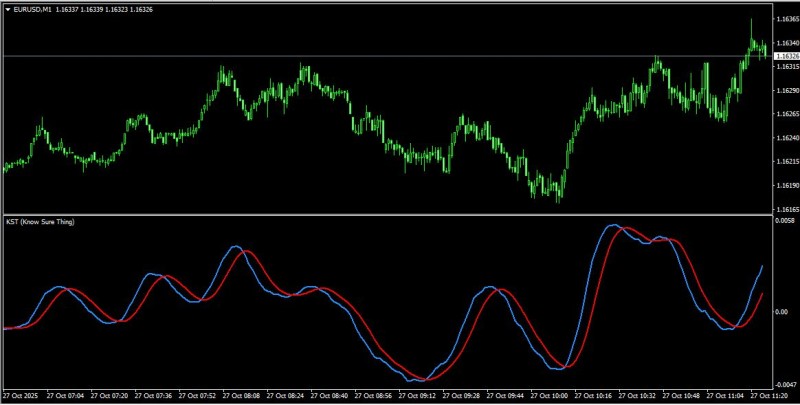This screenshot has width=800, height=405.
Task: Click the 27 Oct 08:08 time label
Action: (x=241, y=396)
